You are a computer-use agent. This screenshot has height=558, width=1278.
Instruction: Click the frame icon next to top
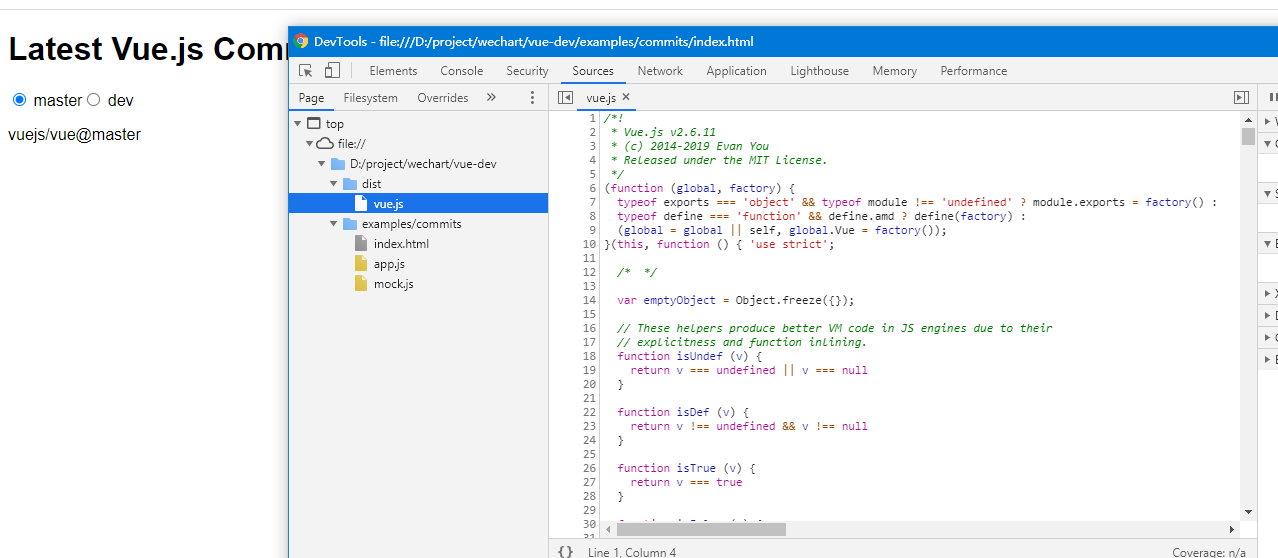314,124
